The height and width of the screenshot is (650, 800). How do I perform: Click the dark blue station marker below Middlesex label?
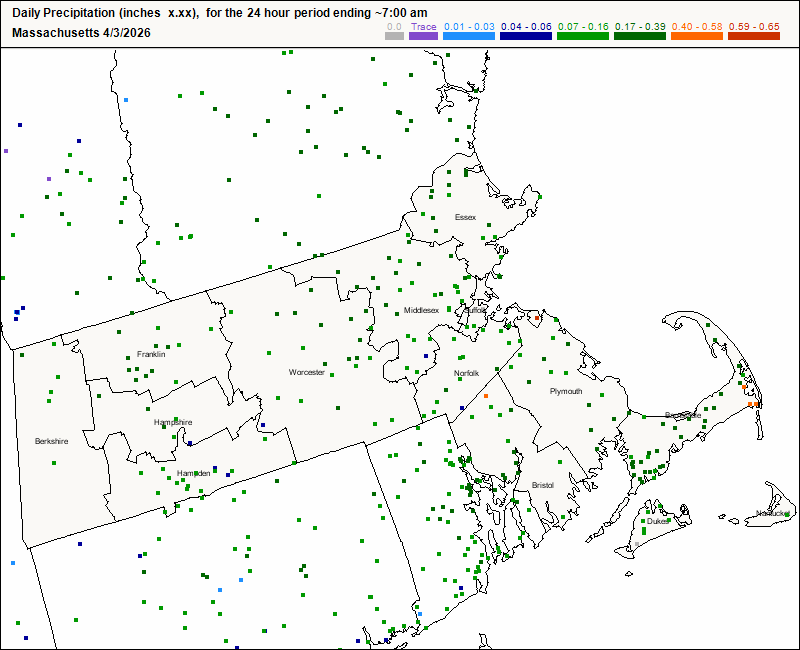(x=426, y=356)
